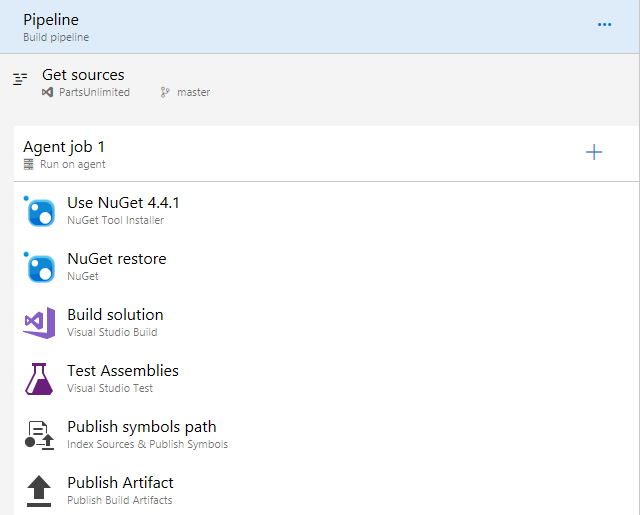Click the Publish symbols path icon
The height and width of the screenshot is (515, 640).
[39, 435]
